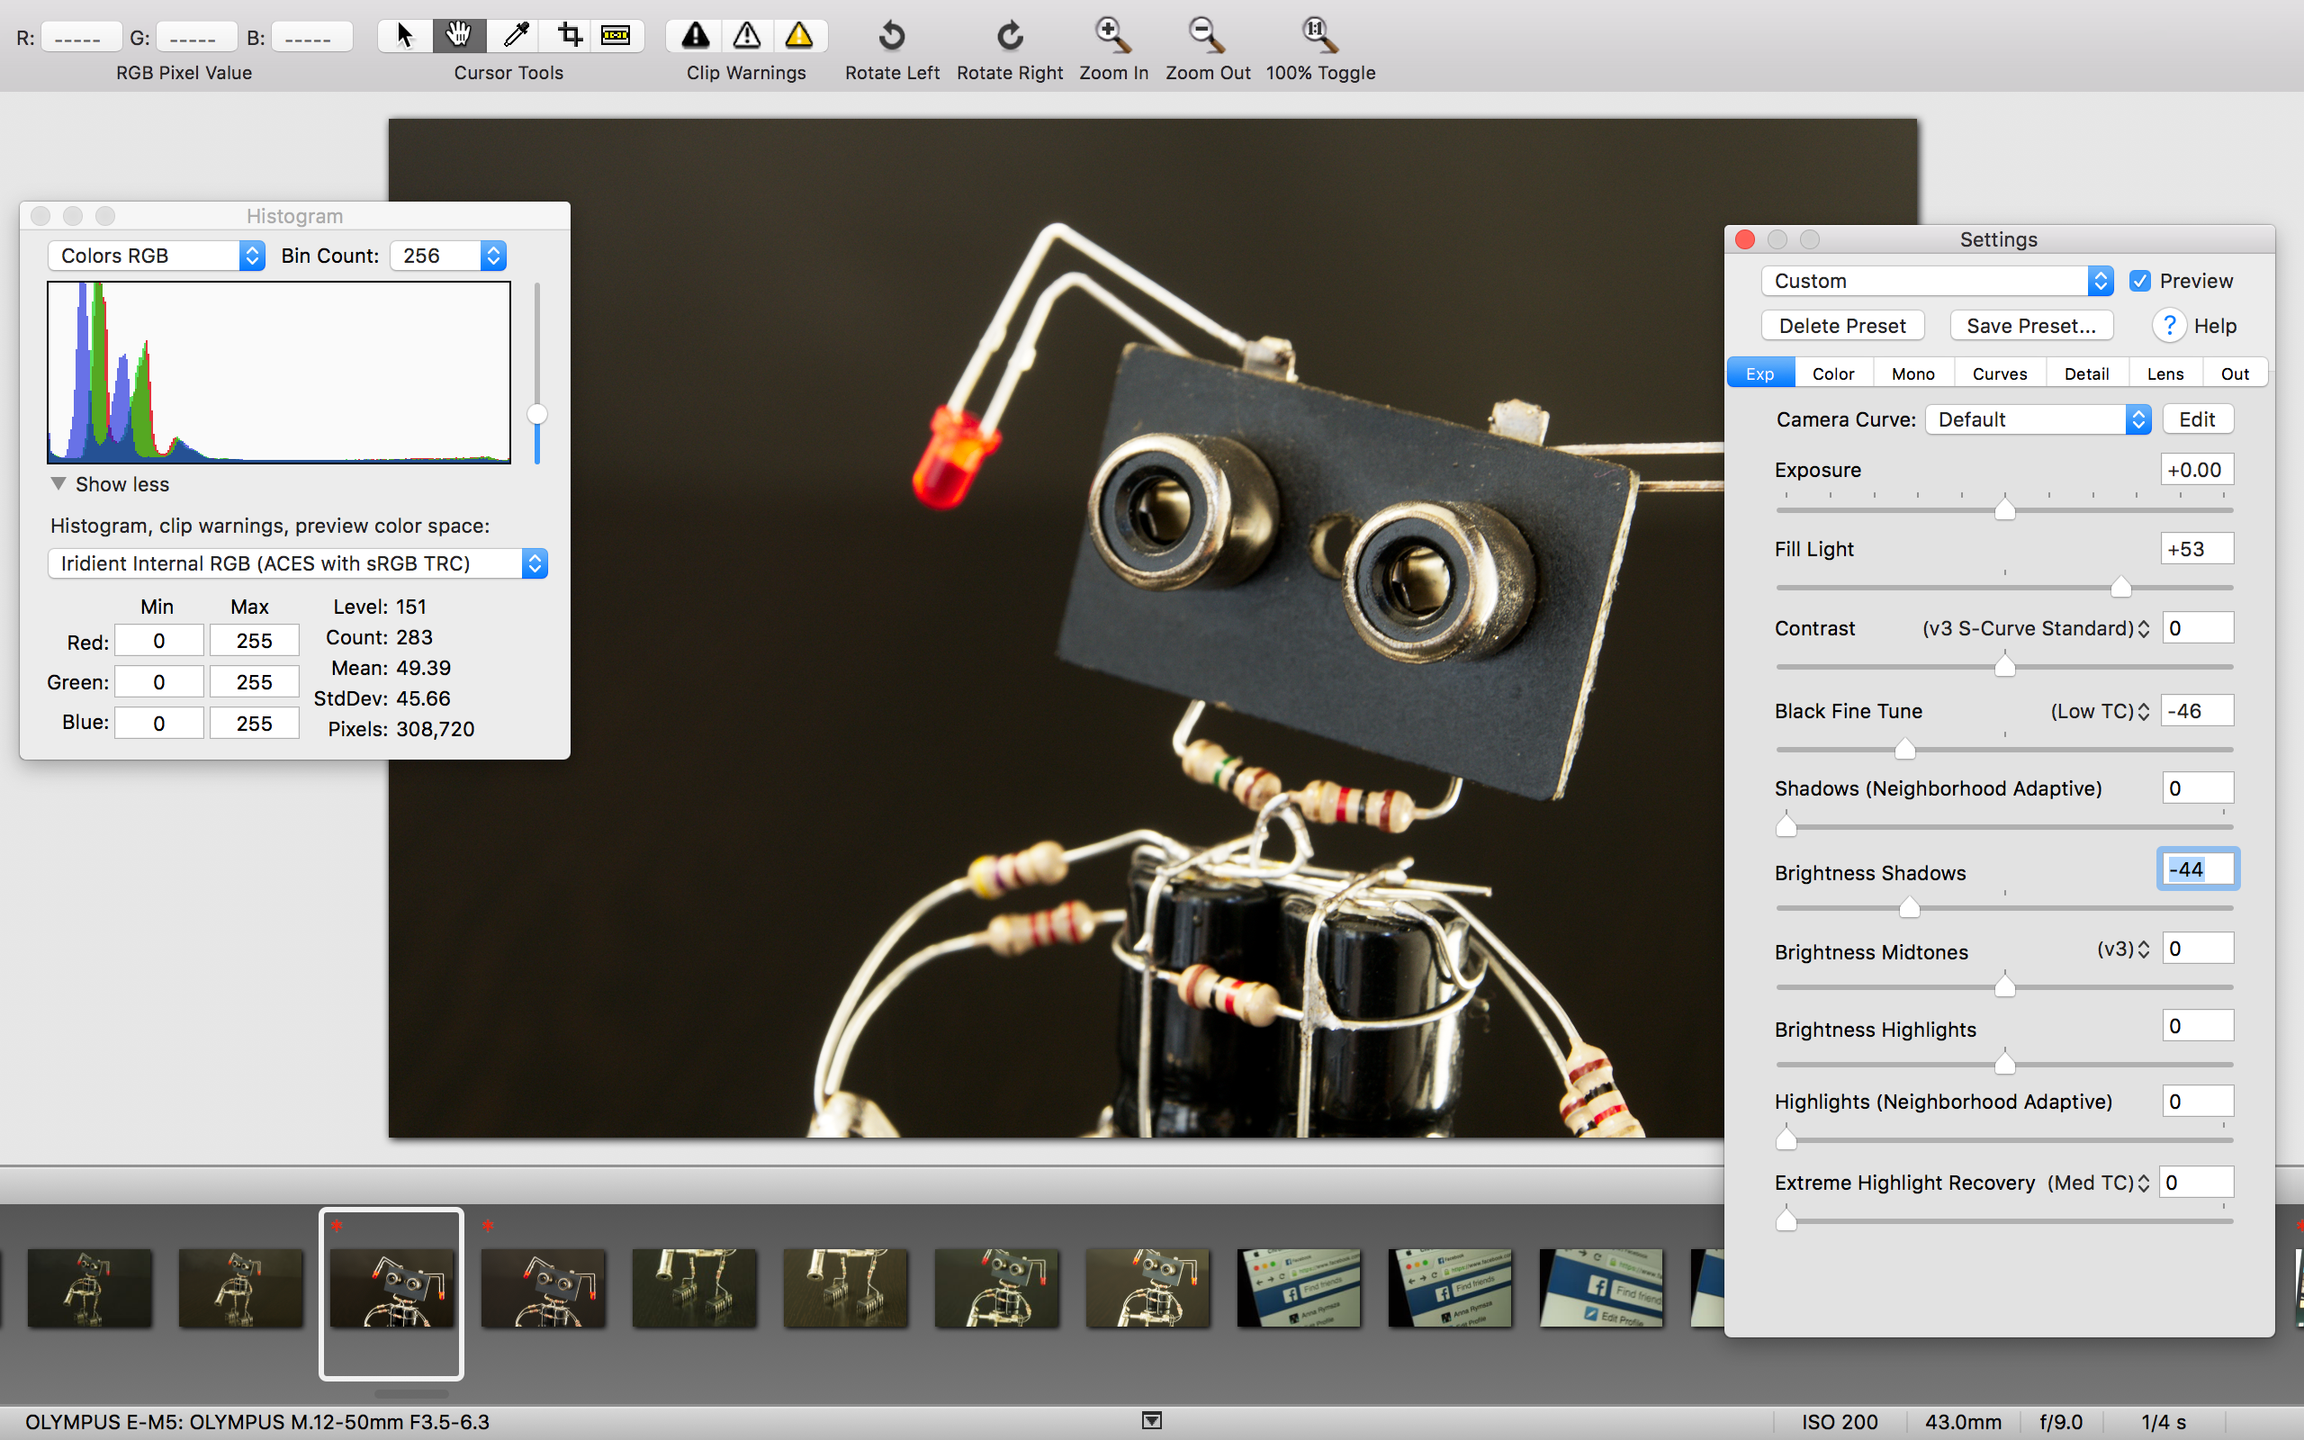The height and width of the screenshot is (1440, 2304).
Task: Toggle the yellow clip warning icon
Action: [x=799, y=36]
